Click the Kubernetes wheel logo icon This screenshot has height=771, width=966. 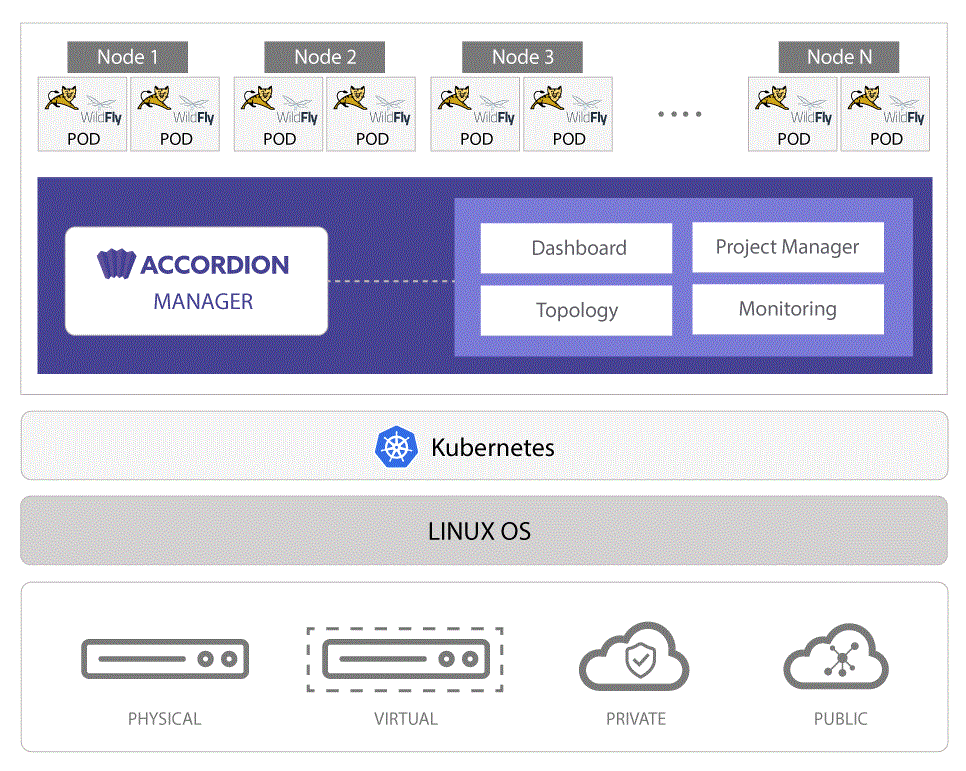click(x=396, y=447)
